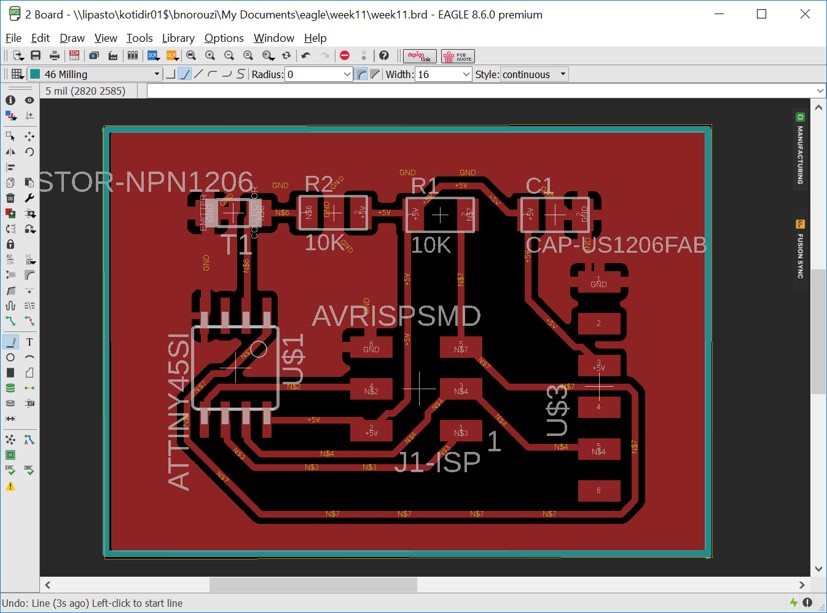Select the Route airwire tool

(x=10, y=321)
